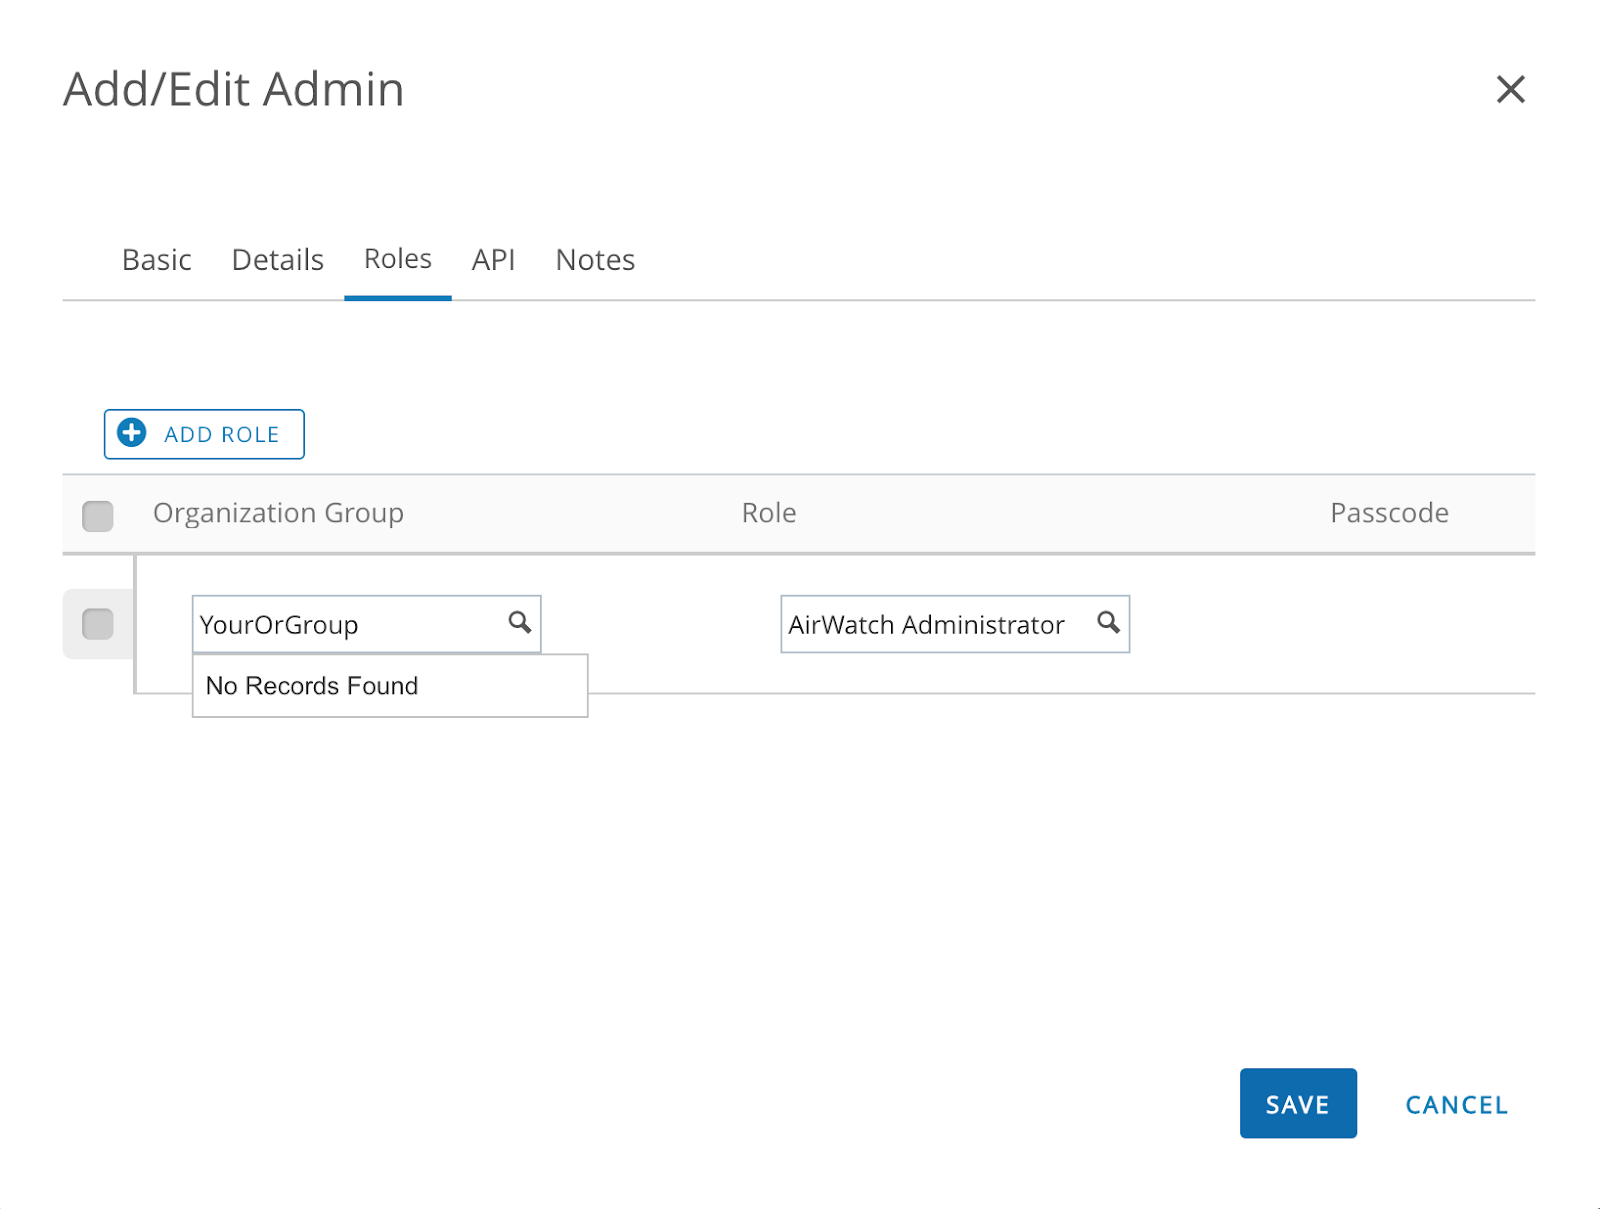Click the YourOrGroup input field
This screenshot has height=1209, width=1600.
[x=340, y=623]
